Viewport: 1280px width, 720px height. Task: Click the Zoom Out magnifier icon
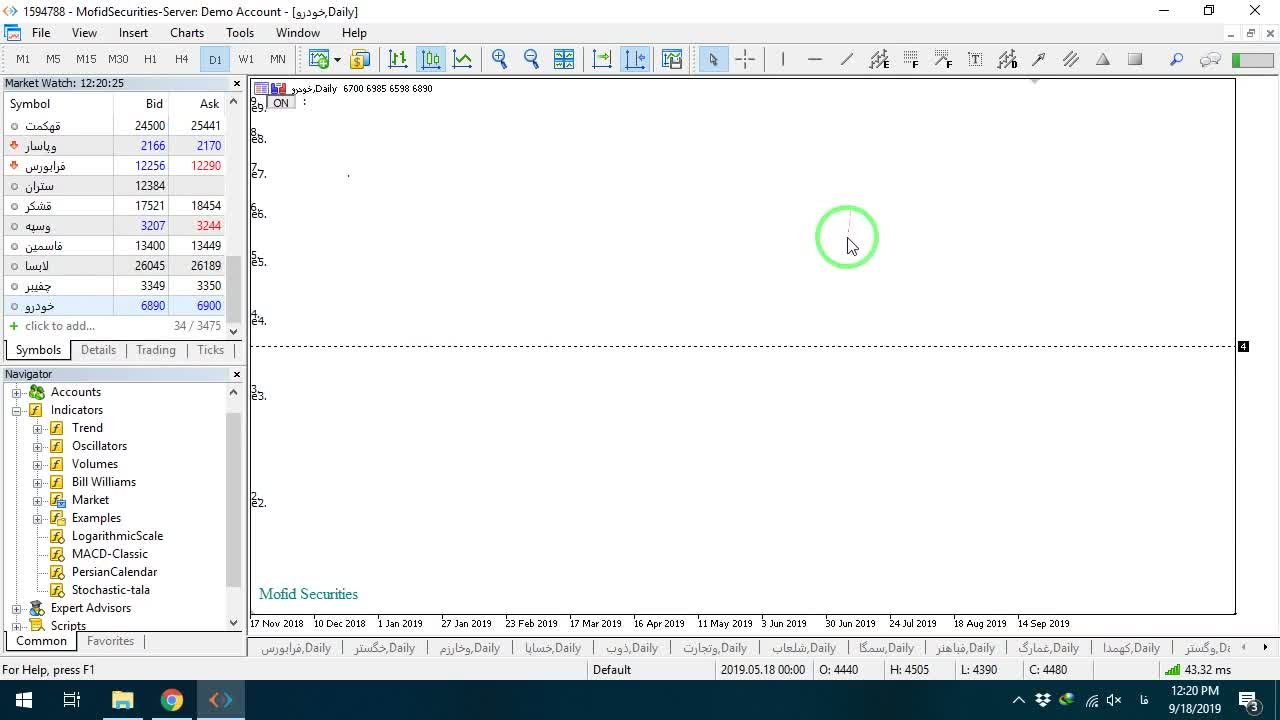click(532, 60)
